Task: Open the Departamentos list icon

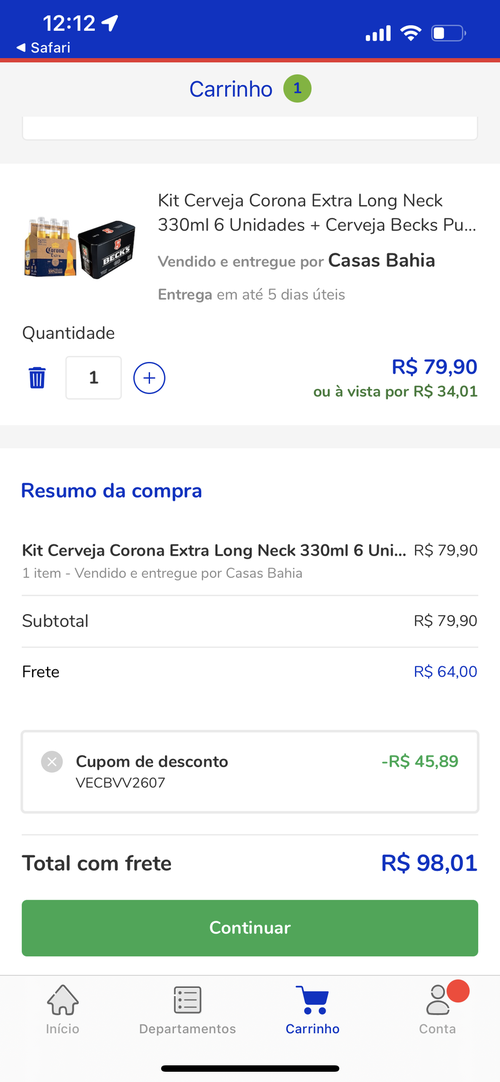Action: click(x=188, y=1000)
